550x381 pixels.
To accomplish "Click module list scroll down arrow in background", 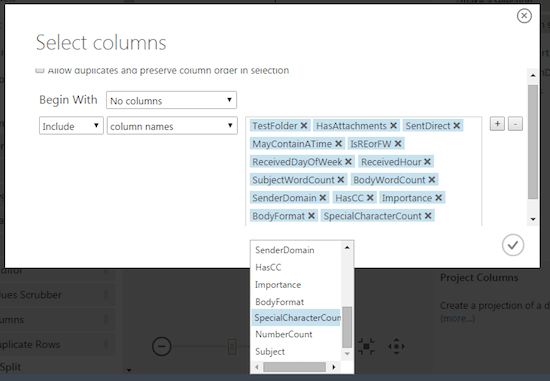I will (x=129, y=370).
